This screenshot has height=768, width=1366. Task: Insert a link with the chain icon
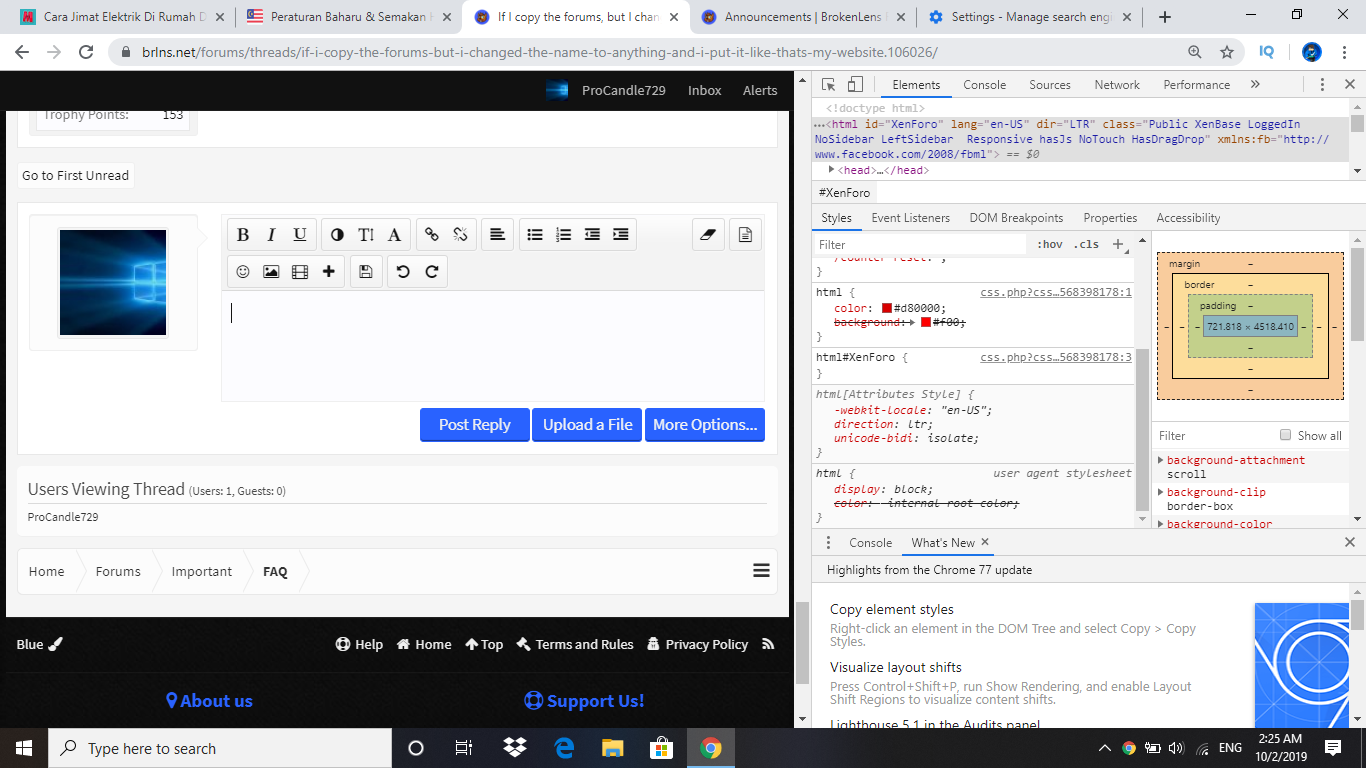click(x=432, y=235)
